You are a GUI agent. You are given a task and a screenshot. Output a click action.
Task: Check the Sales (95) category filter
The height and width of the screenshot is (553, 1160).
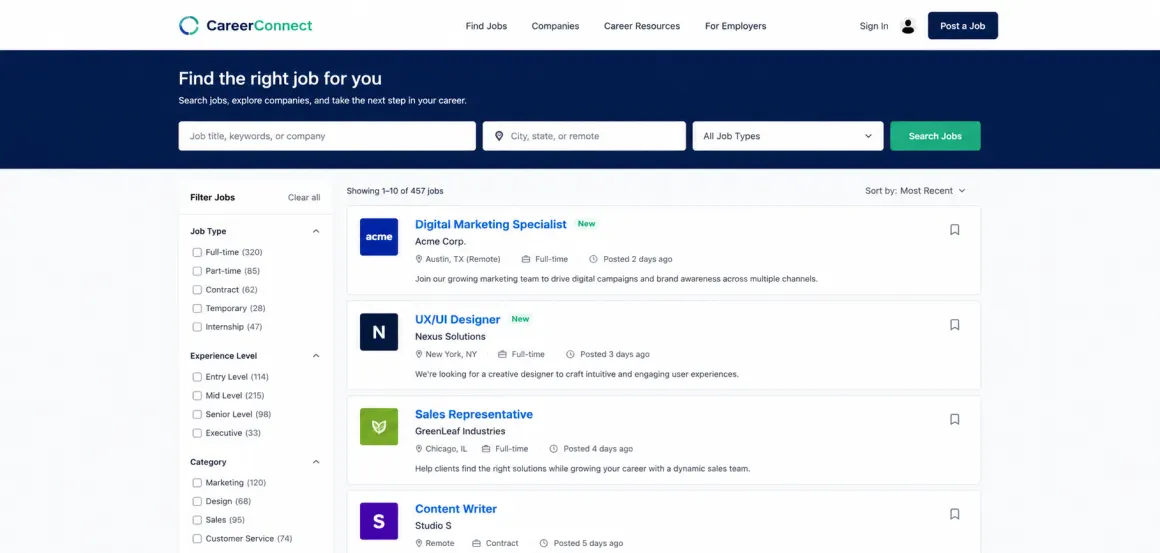pyautogui.click(x=197, y=520)
